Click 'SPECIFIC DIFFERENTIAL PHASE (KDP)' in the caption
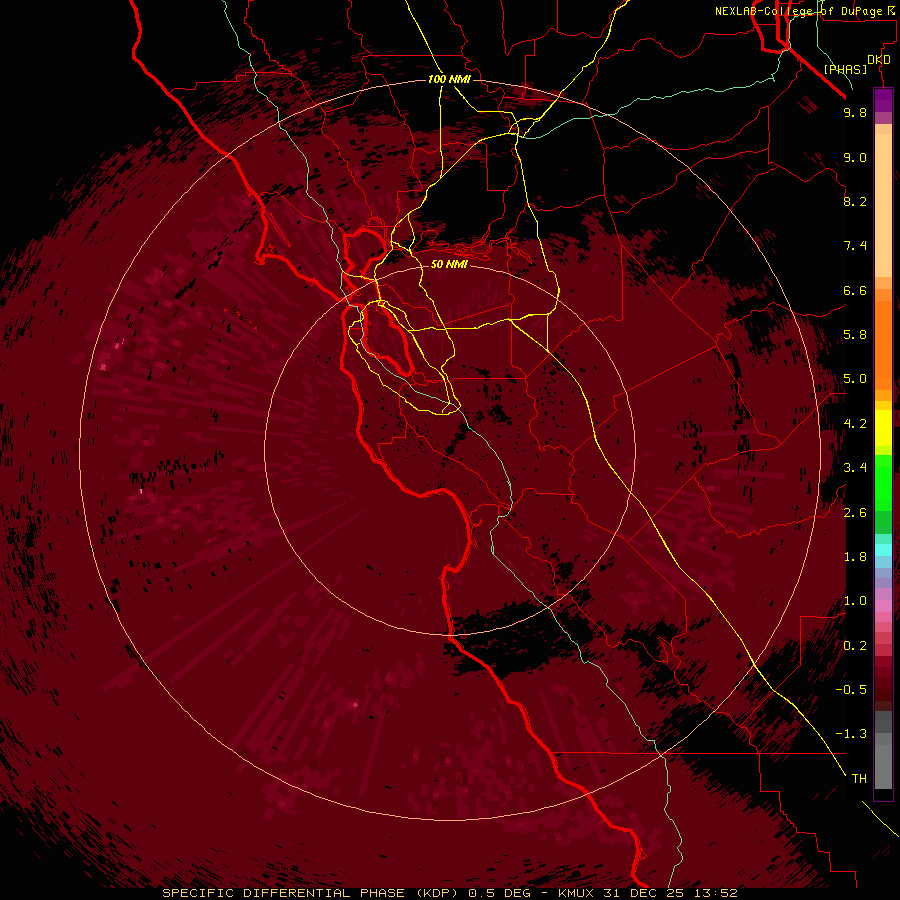Screen dimensions: 900x900 [x=310, y=893]
